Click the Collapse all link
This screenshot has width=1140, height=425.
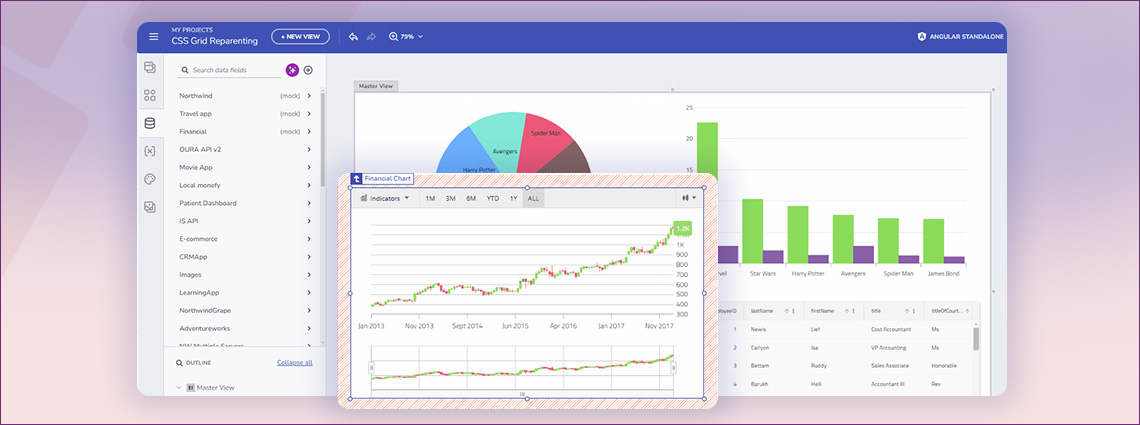[x=294, y=363]
